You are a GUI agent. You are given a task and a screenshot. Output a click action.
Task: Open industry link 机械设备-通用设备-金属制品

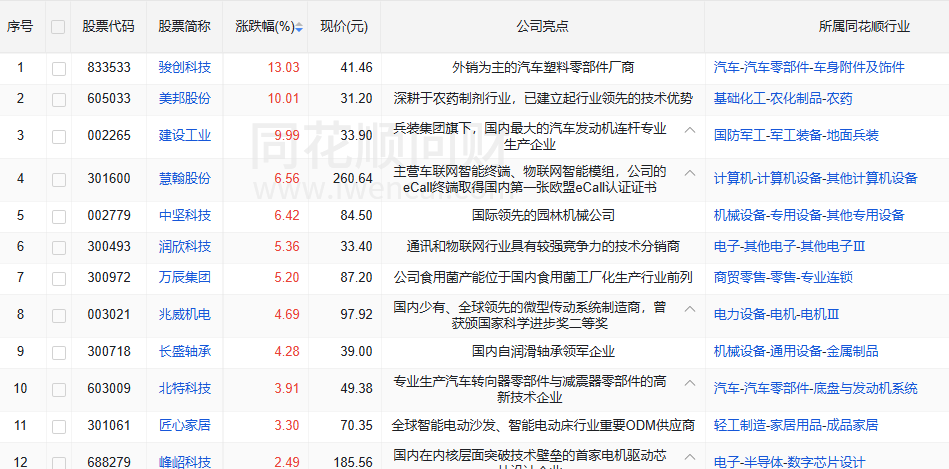click(796, 352)
